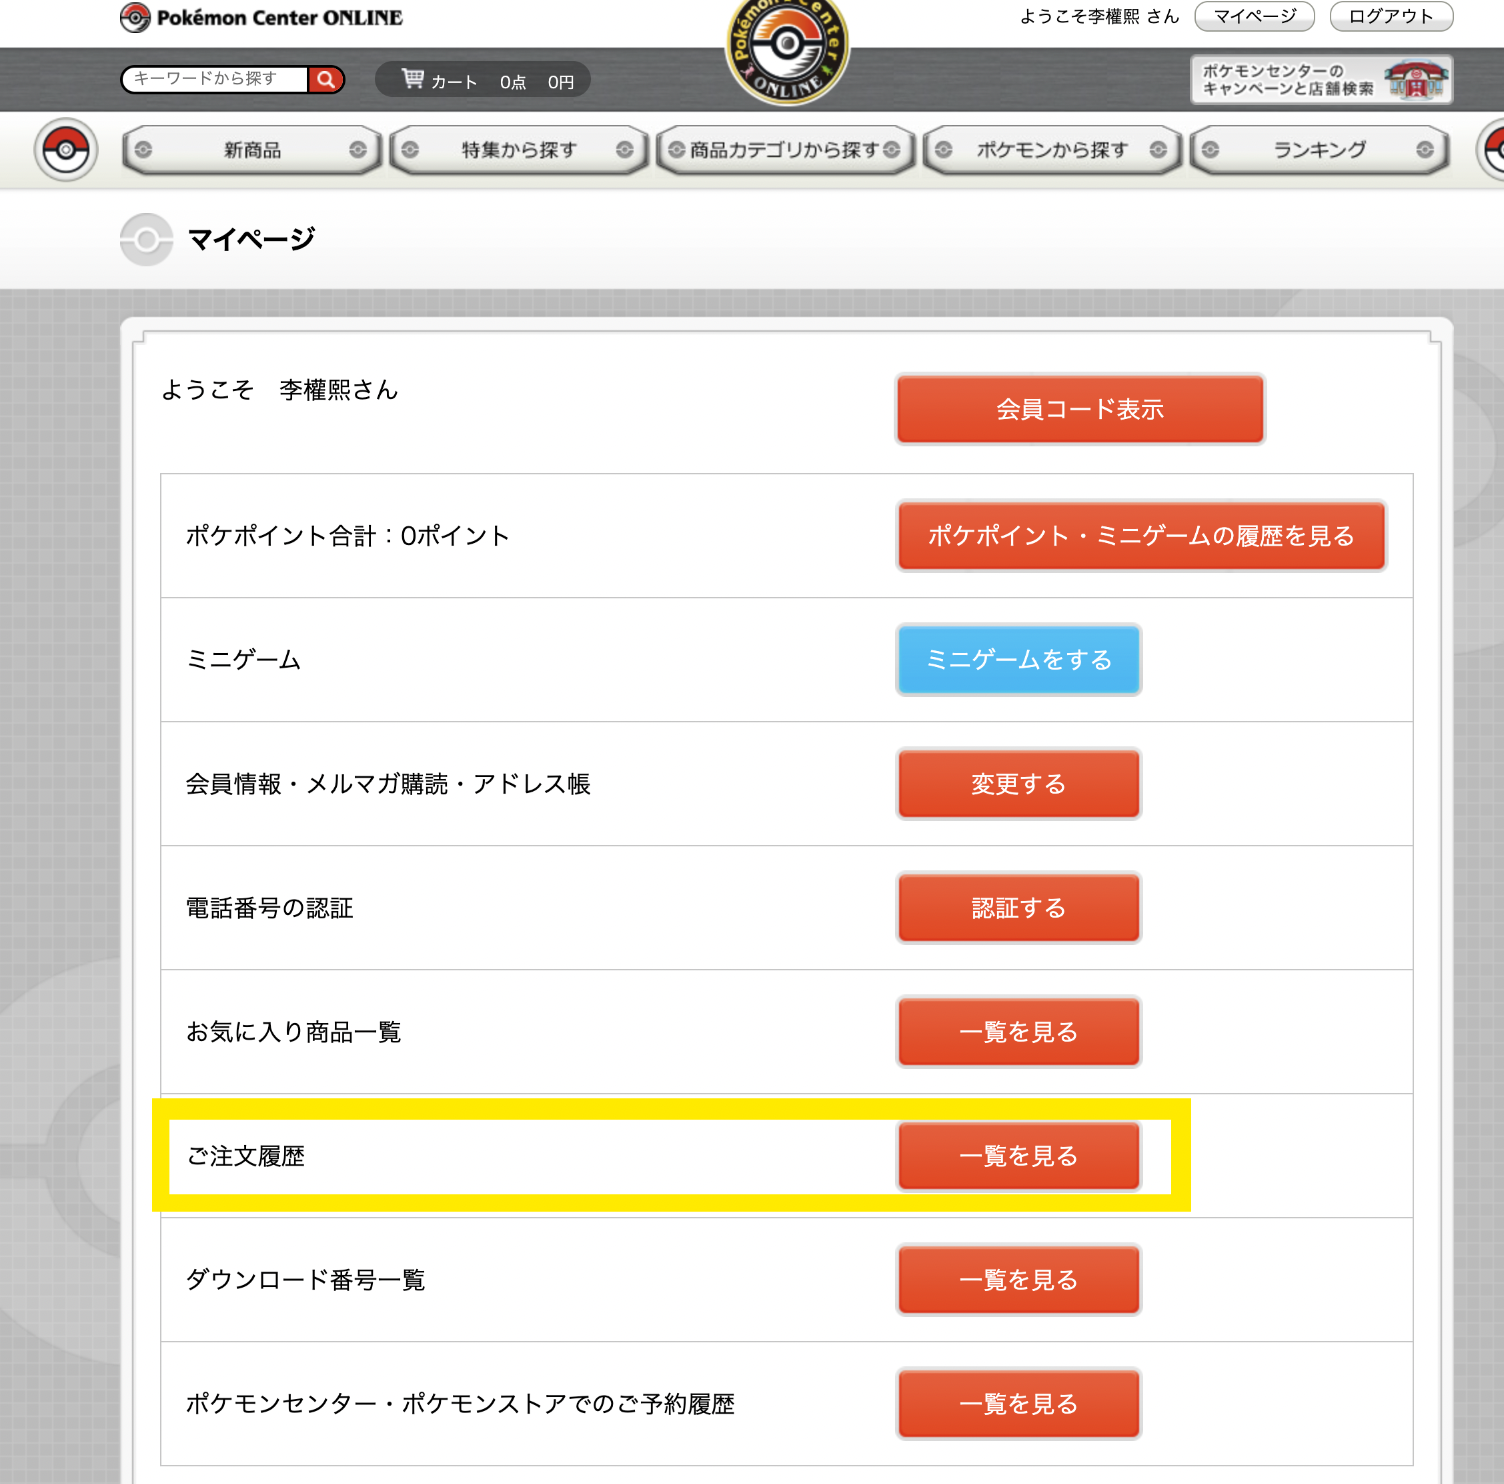Click the 会員コード表示 button
1504x1484 pixels.
[1080, 409]
